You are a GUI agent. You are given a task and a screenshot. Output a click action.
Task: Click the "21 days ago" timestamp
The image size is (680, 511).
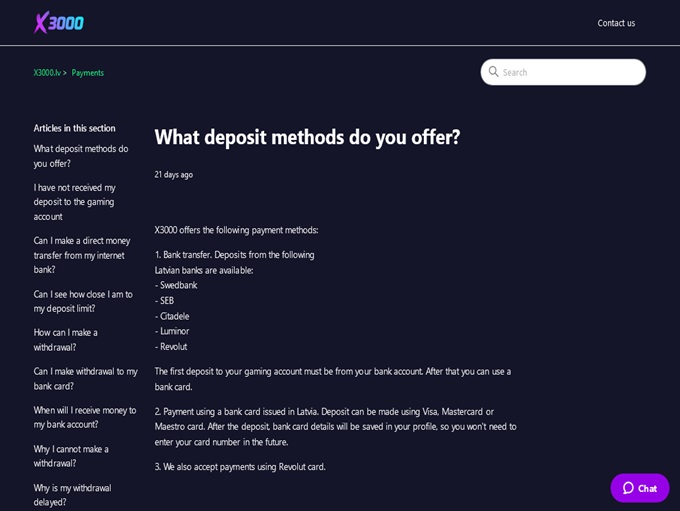(x=174, y=175)
